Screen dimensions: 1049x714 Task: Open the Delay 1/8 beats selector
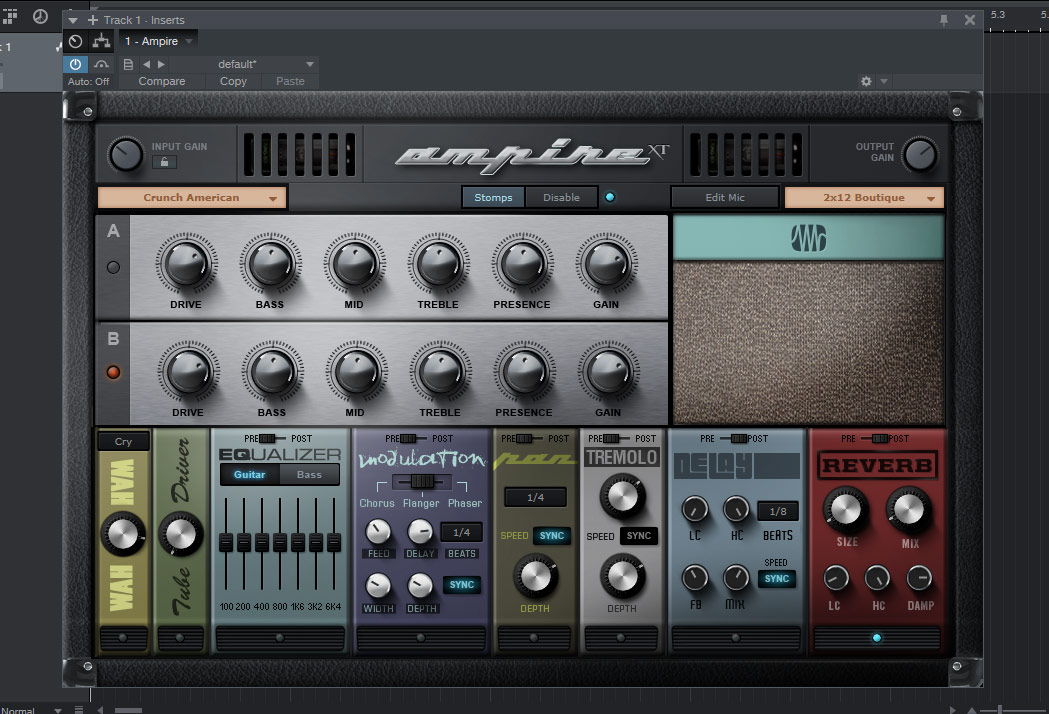point(778,511)
